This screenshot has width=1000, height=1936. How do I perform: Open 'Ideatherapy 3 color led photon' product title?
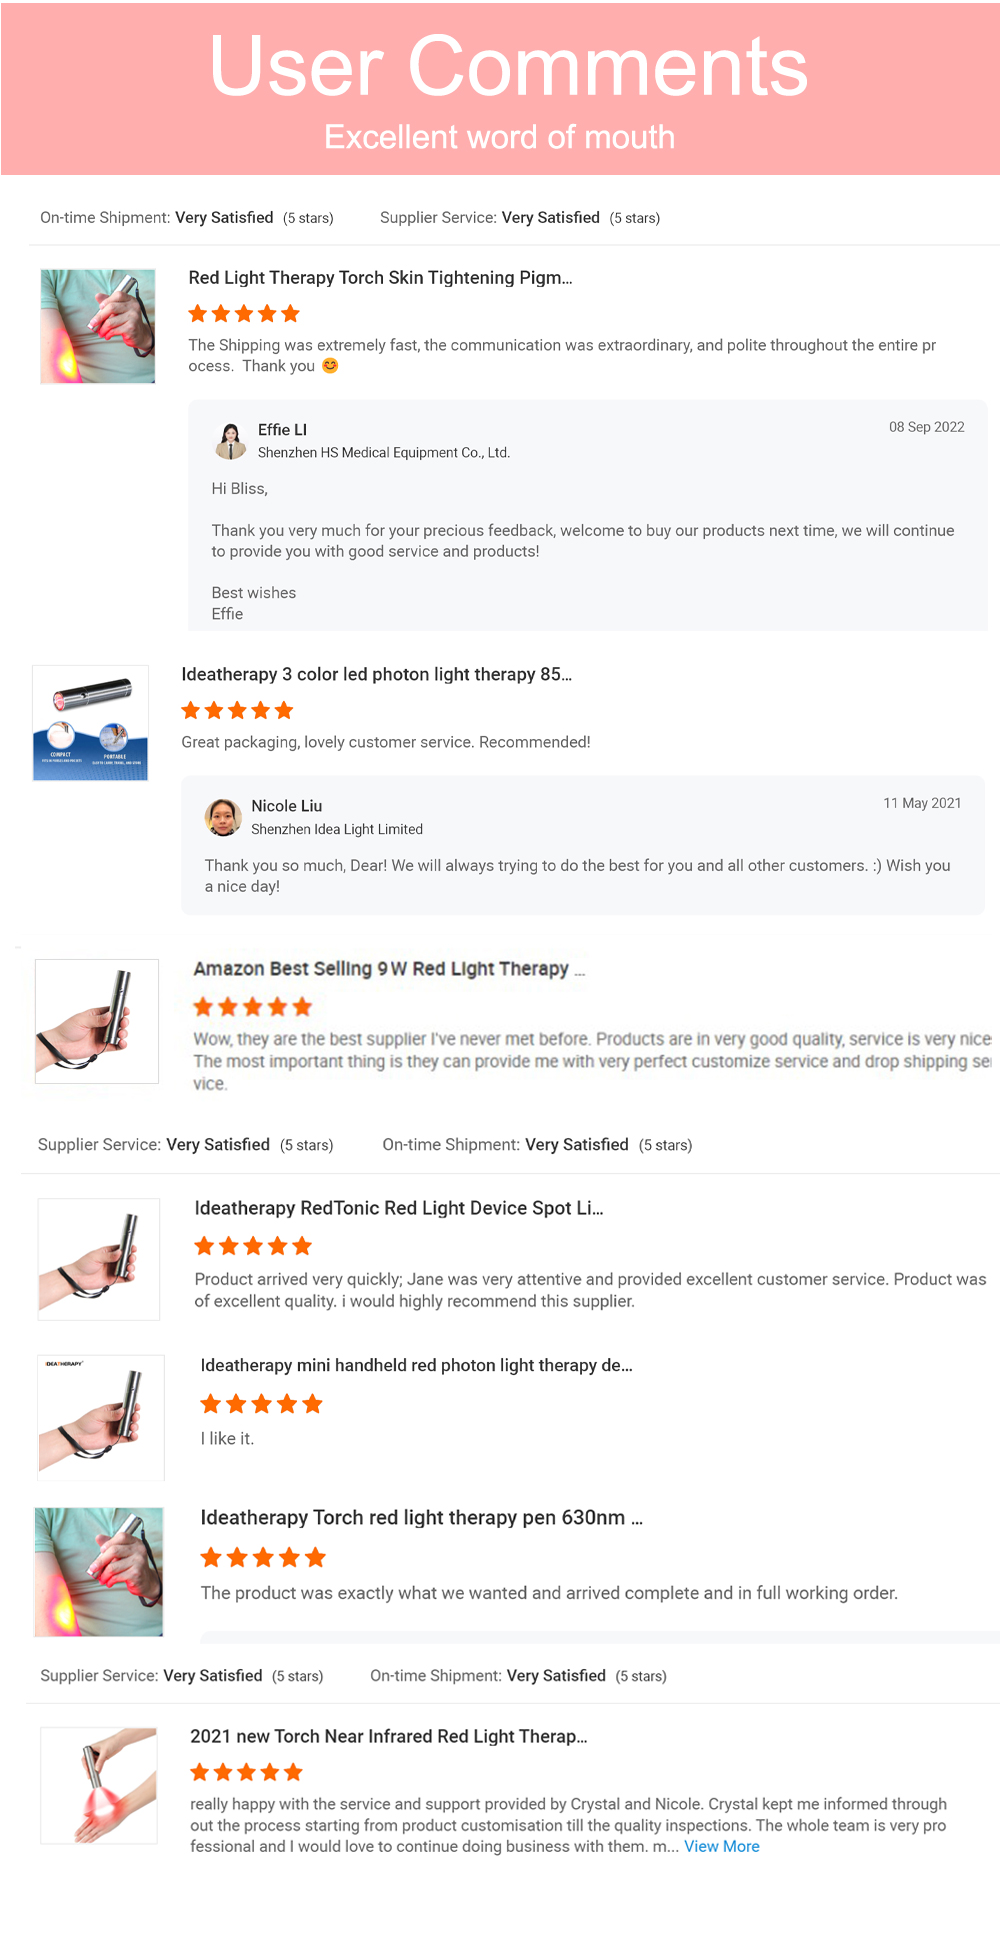coord(376,674)
